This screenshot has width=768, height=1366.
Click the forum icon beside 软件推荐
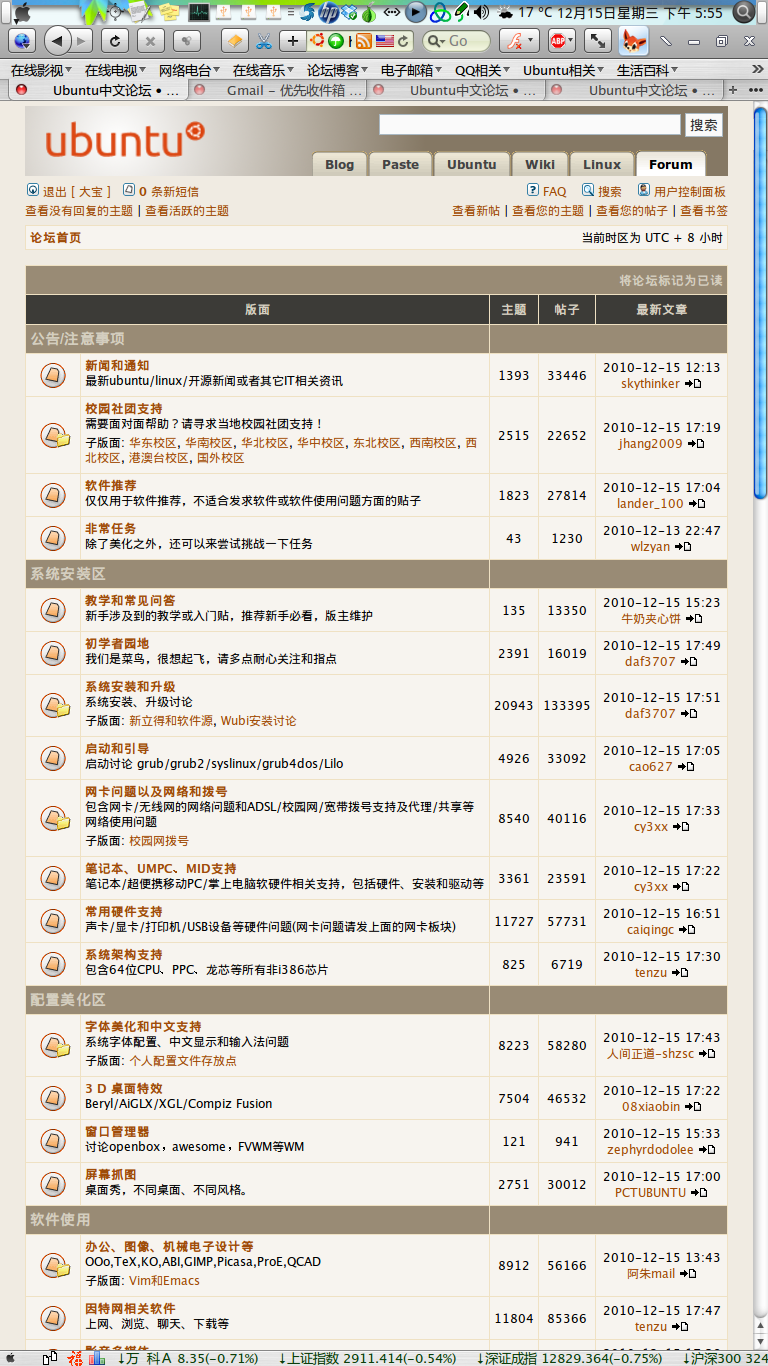coord(53,495)
